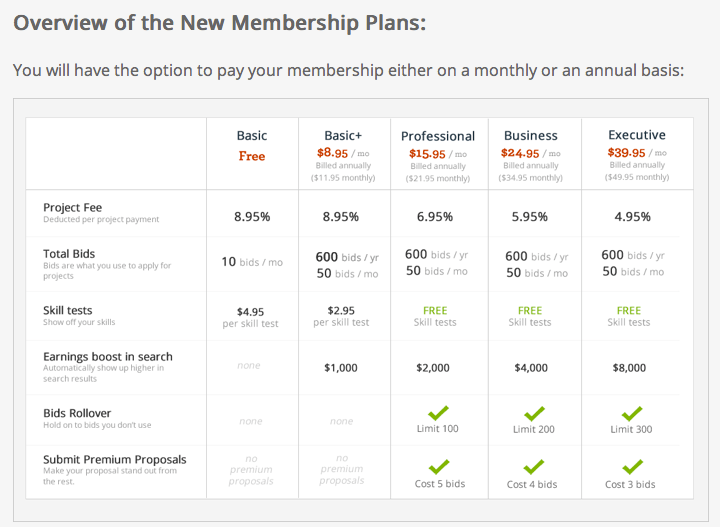This screenshot has height=527, width=720.
Task: Click the Basic plan Free price
Action: point(252,156)
